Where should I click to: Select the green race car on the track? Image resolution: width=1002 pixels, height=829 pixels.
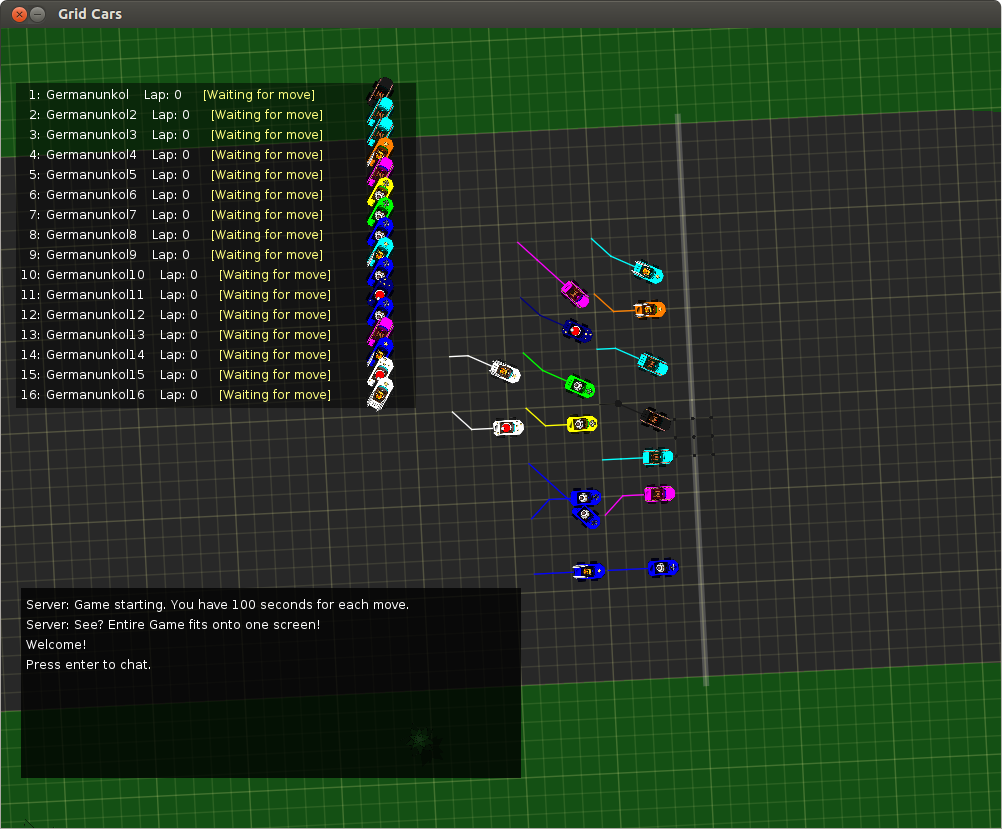(x=580, y=385)
